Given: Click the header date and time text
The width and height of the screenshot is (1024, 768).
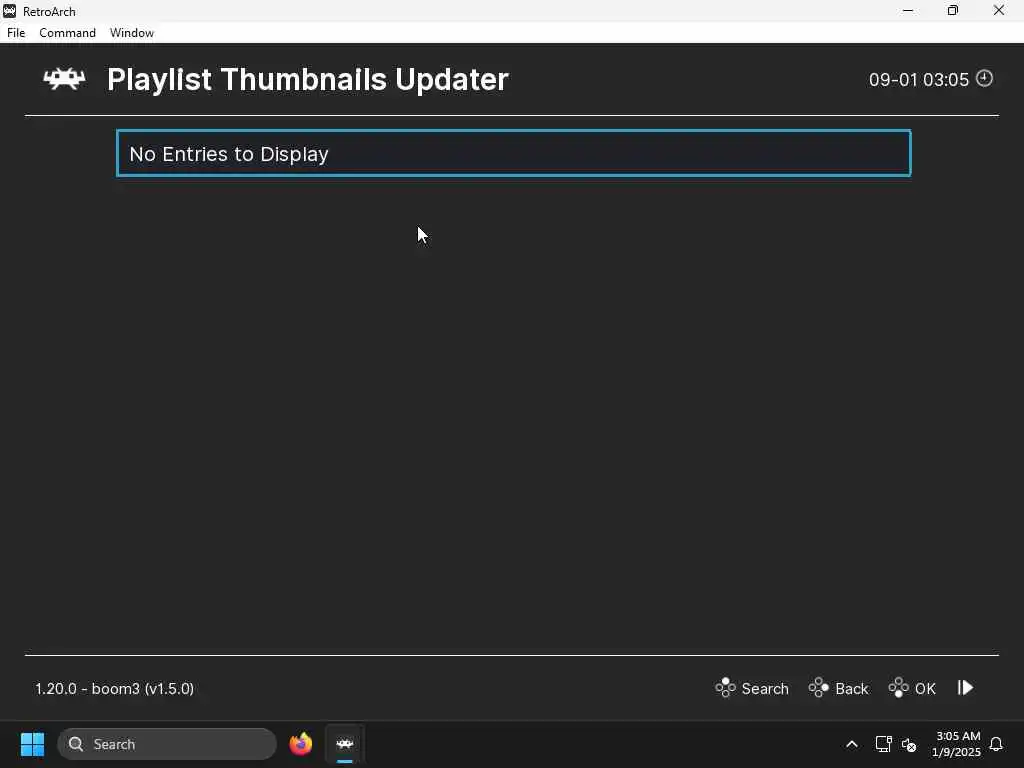Looking at the screenshot, I should pos(919,80).
